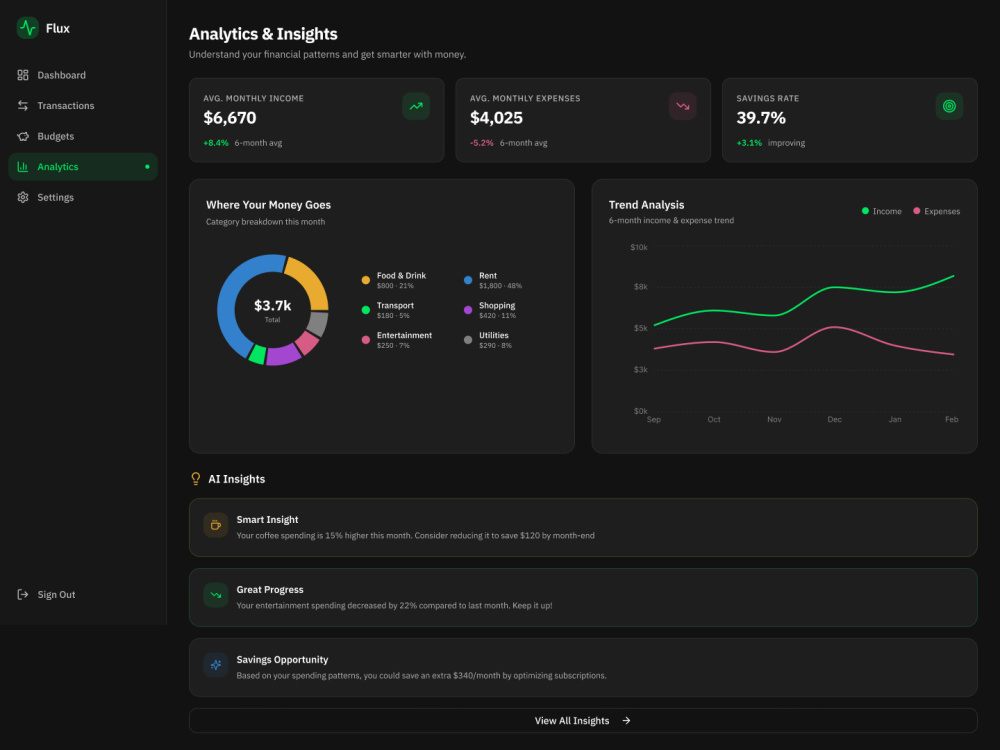Click the $3.7k total in donut center
Image resolution: width=1000 pixels, height=750 pixels.
(x=272, y=305)
